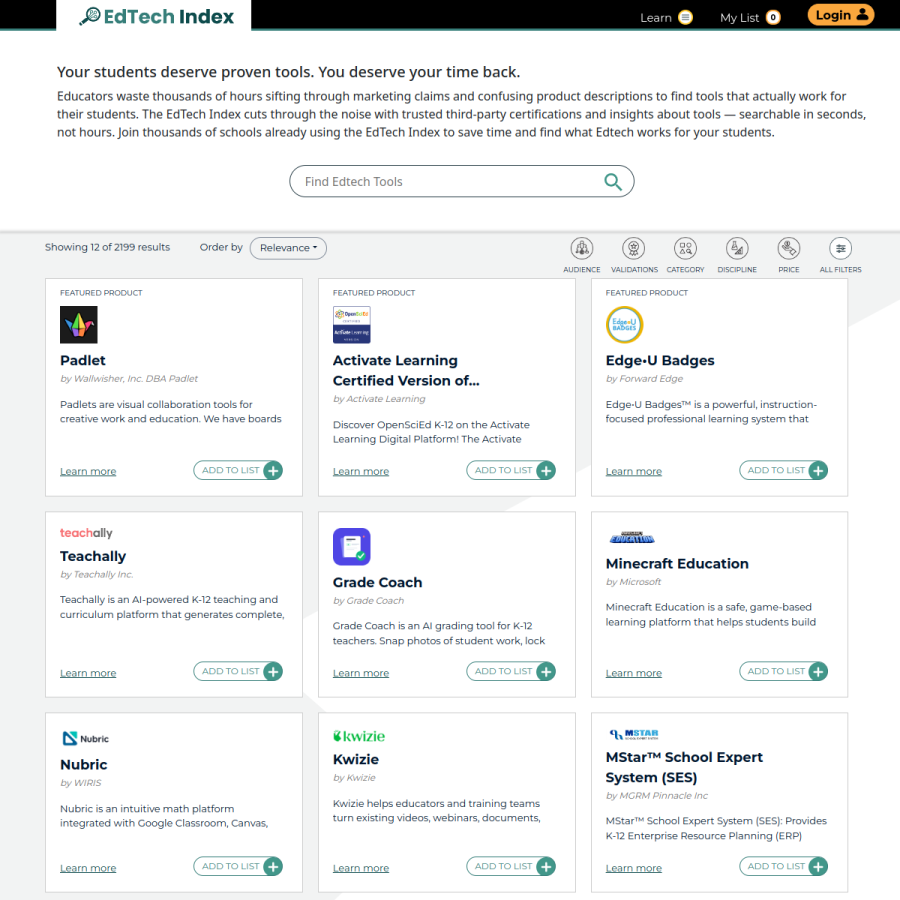Click the Login button
The image size is (900, 900).
click(840, 15)
